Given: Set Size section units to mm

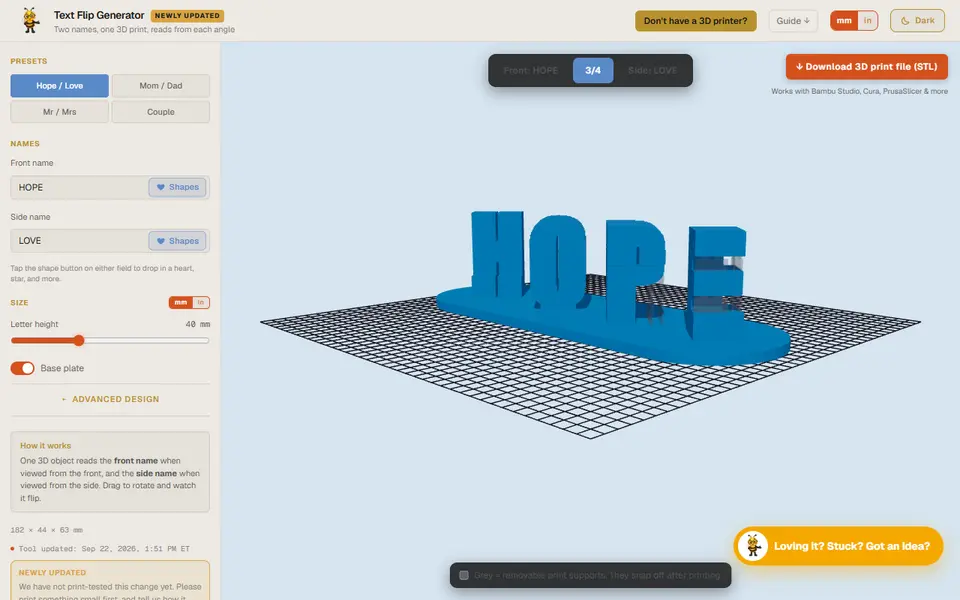Looking at the screenshot, I should pyautogui.click(x=181, y=302).
